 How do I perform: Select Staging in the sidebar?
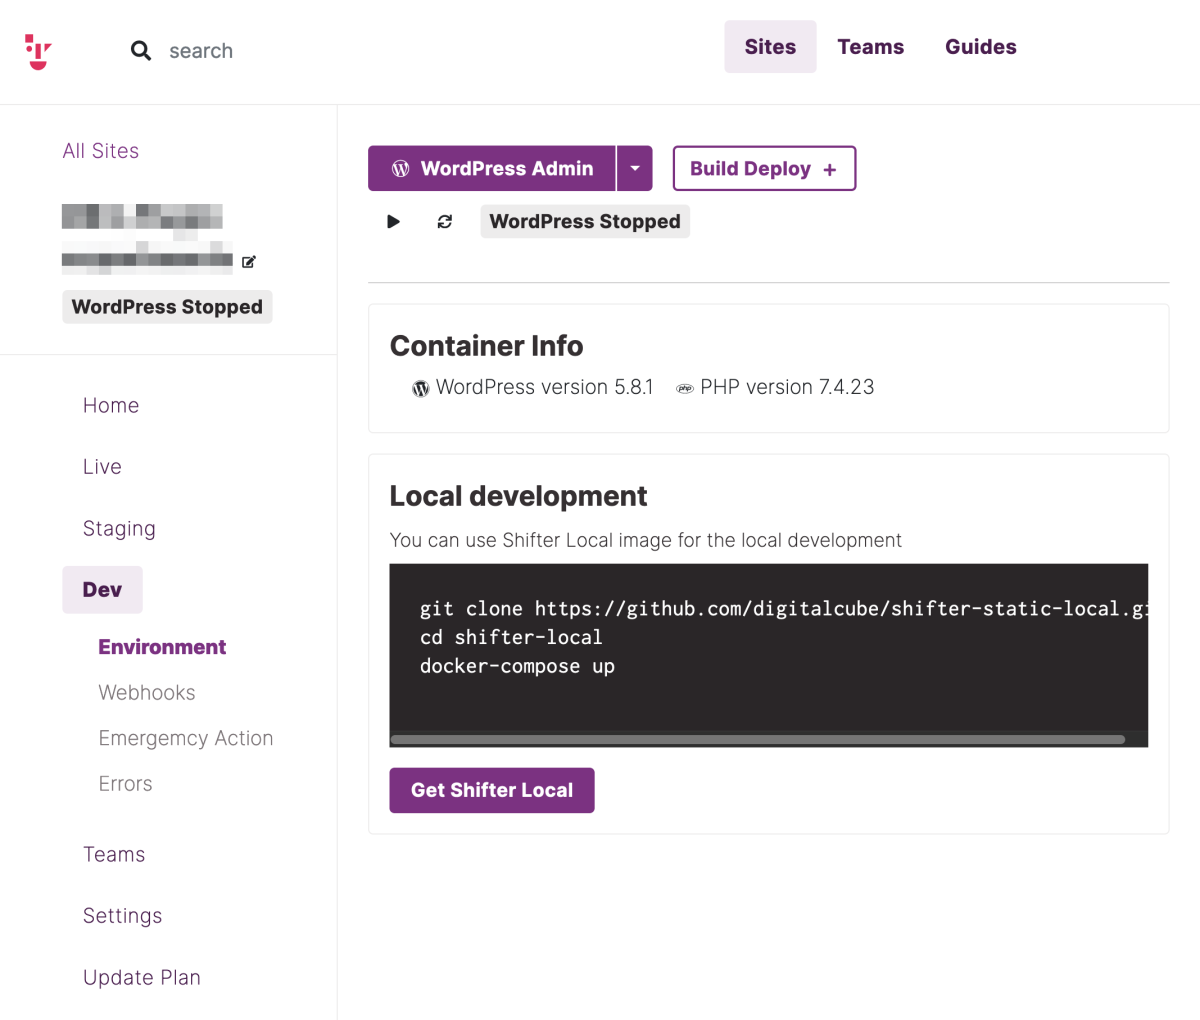pyautogui.click(x=119, y=529)
